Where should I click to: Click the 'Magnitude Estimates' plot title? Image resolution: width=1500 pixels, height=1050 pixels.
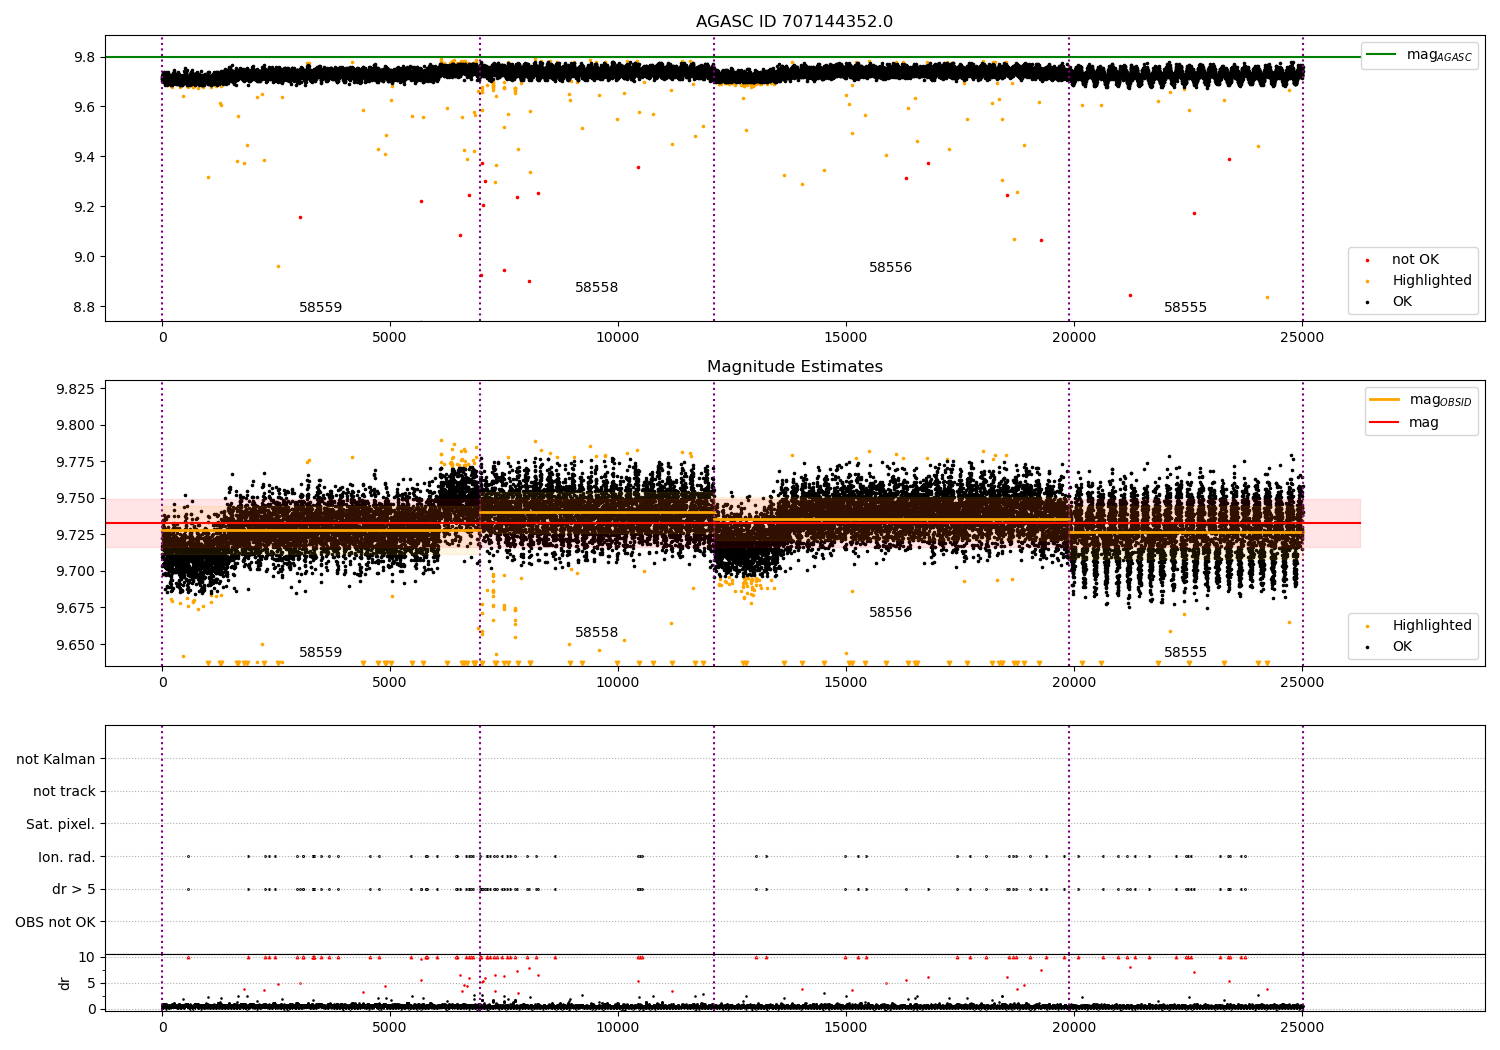pos(794,367)
